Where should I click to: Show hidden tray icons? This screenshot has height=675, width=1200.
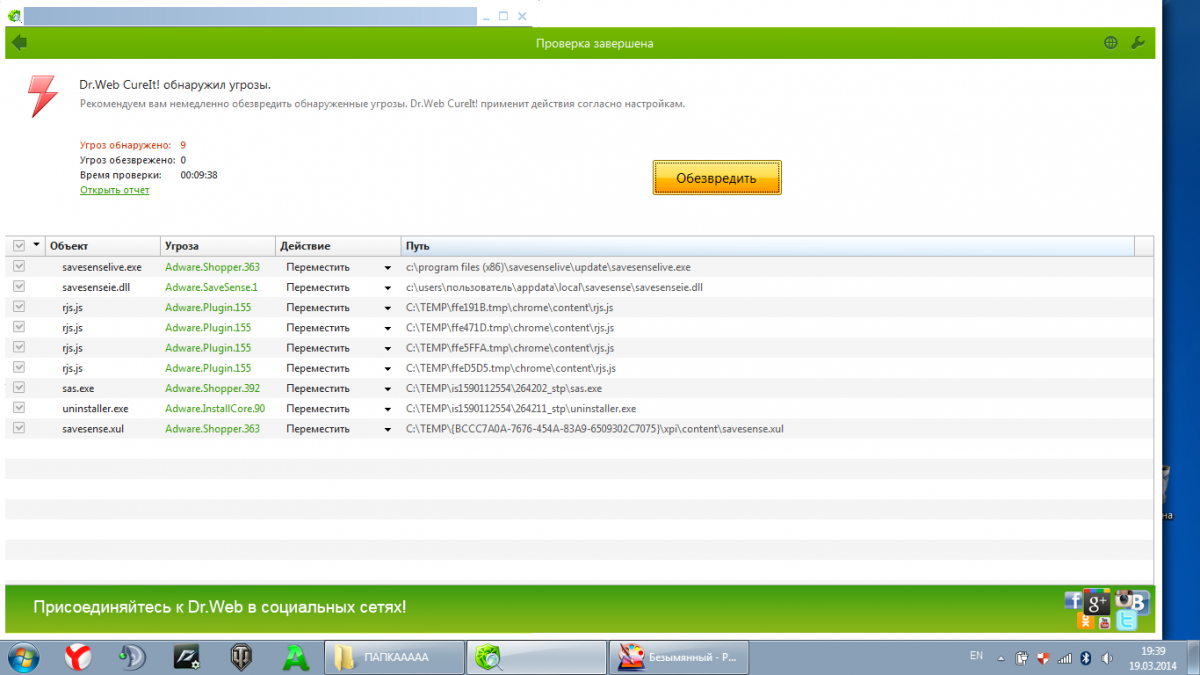pos(1001,658)
